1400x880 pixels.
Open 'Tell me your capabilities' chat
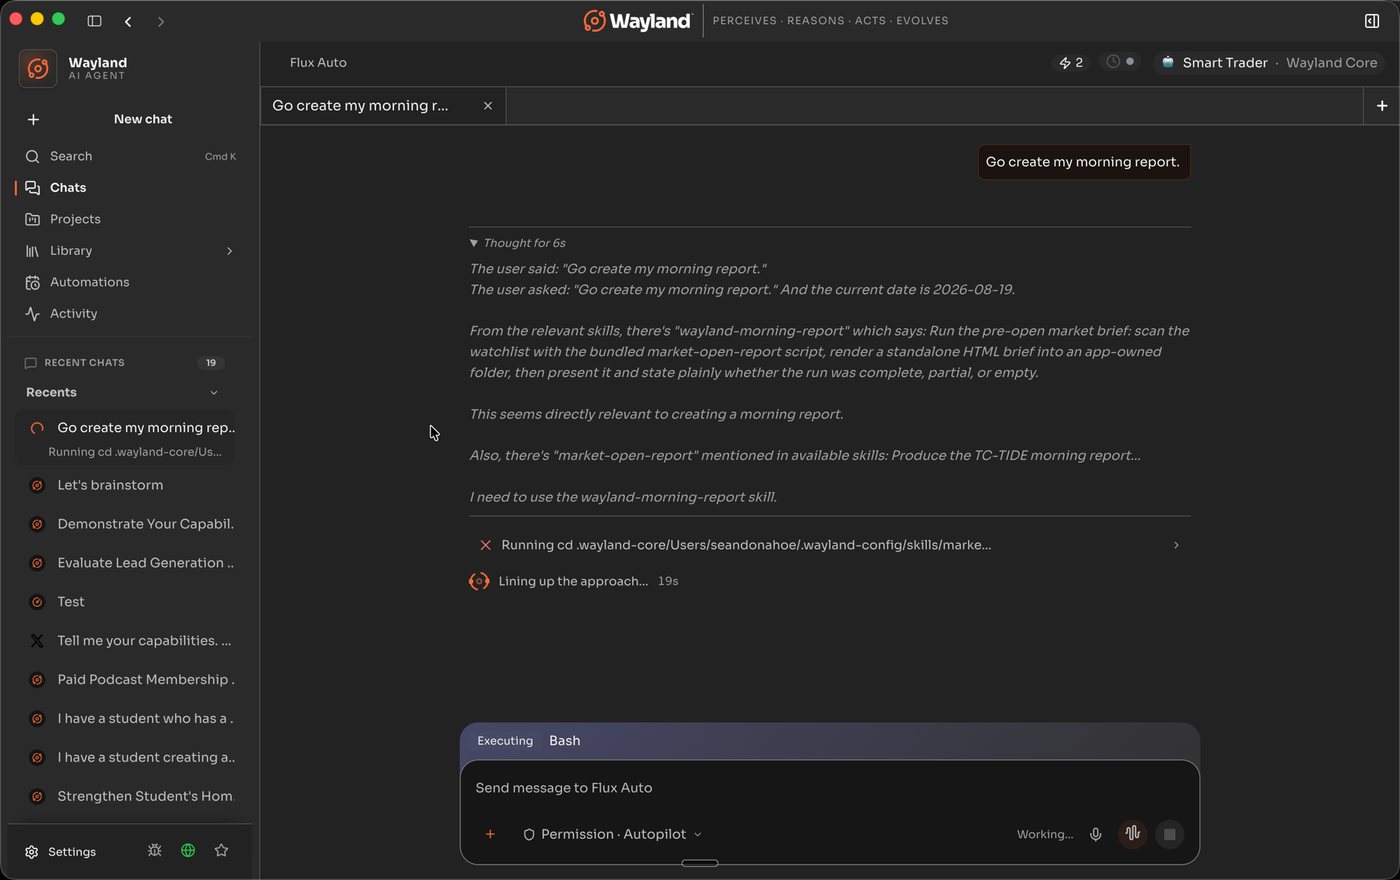126,641
